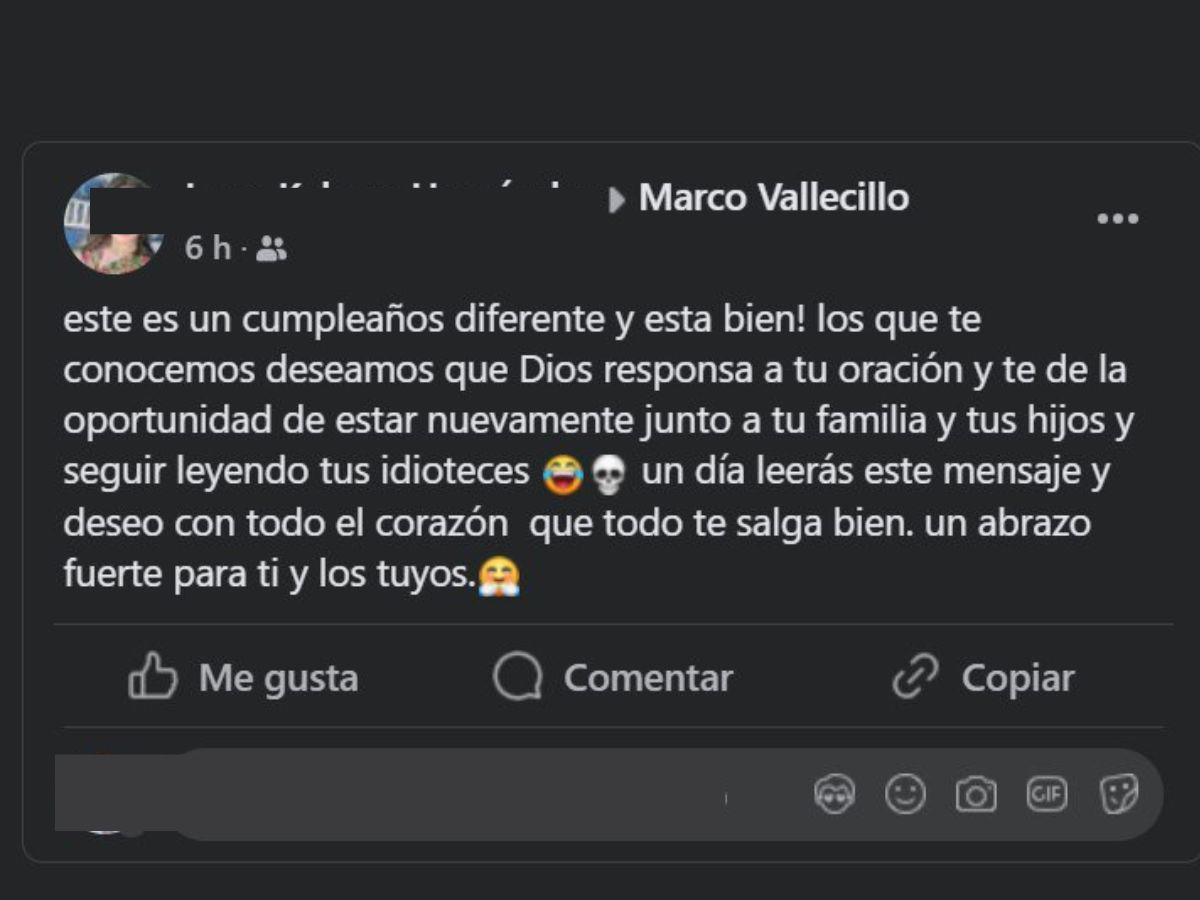Open the emoji picker smiley icon
1200x900 pixels.
(x=905, y=796)
